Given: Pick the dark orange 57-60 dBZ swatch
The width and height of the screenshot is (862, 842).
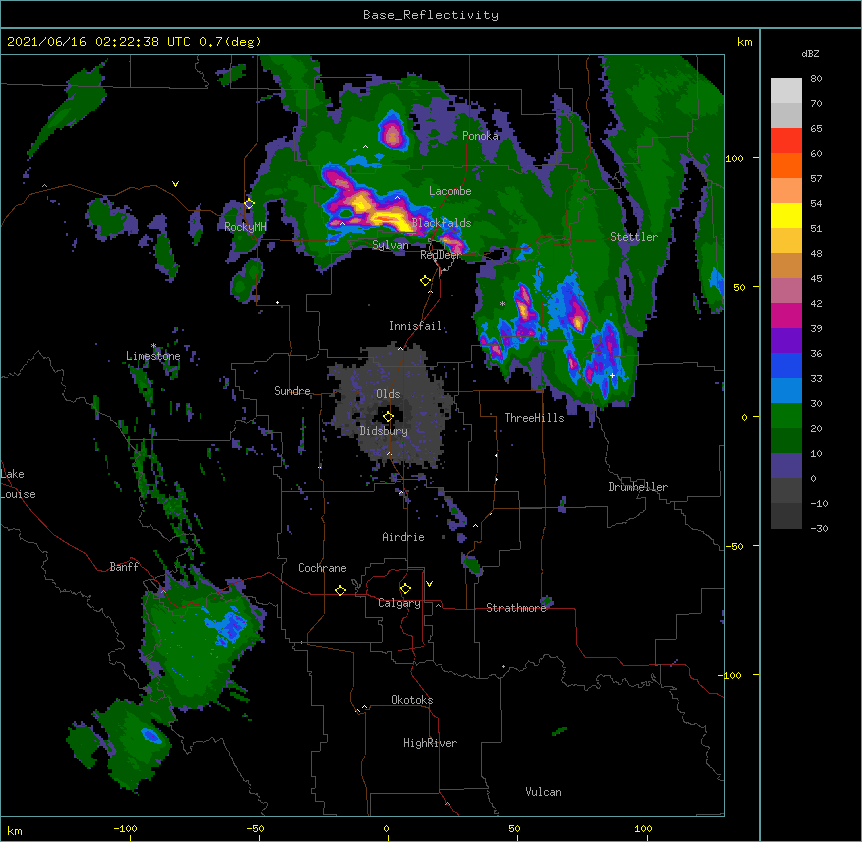Looking at the screenshot, I should tap(786, 165).
